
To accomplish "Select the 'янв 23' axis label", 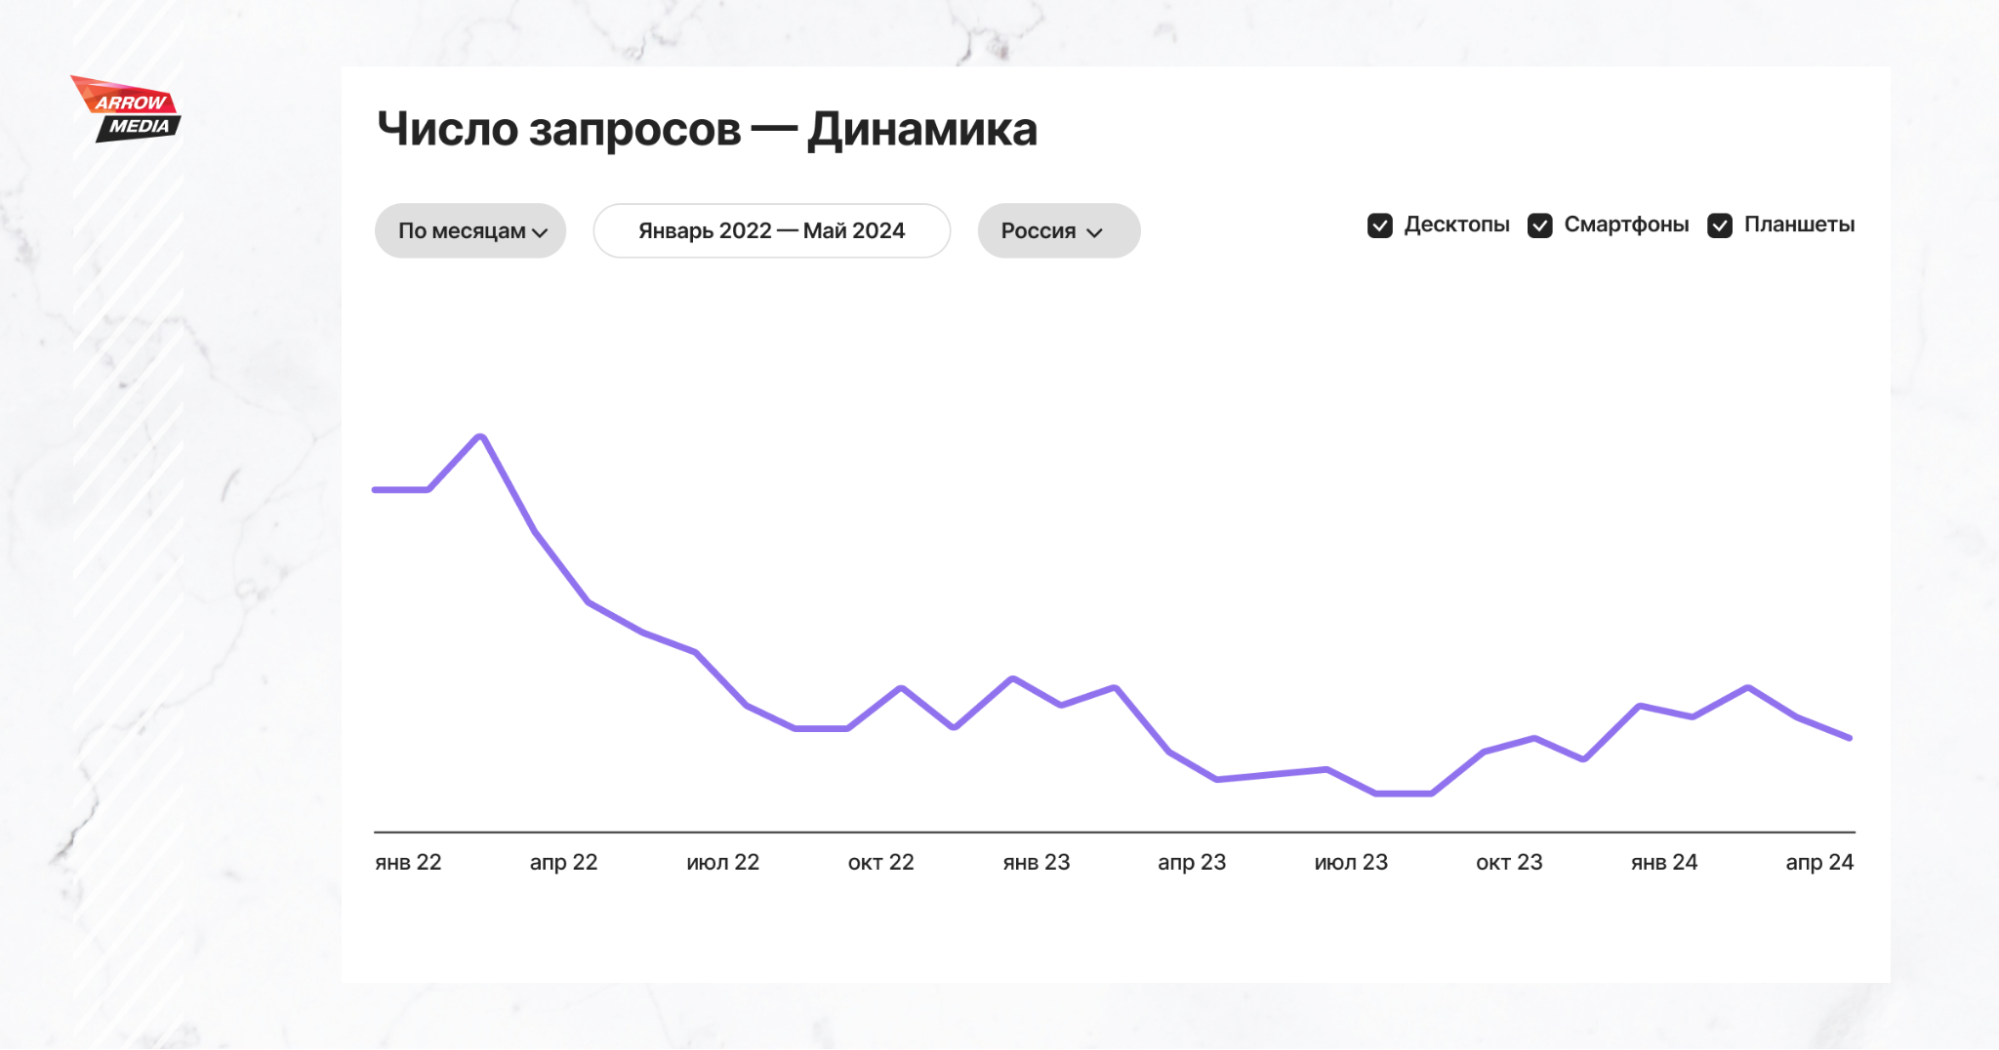I will click(1036, 862).
